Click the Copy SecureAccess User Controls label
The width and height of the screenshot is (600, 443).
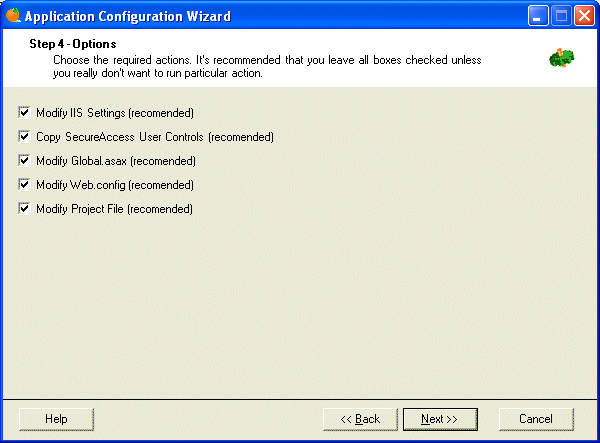point(155,137)
